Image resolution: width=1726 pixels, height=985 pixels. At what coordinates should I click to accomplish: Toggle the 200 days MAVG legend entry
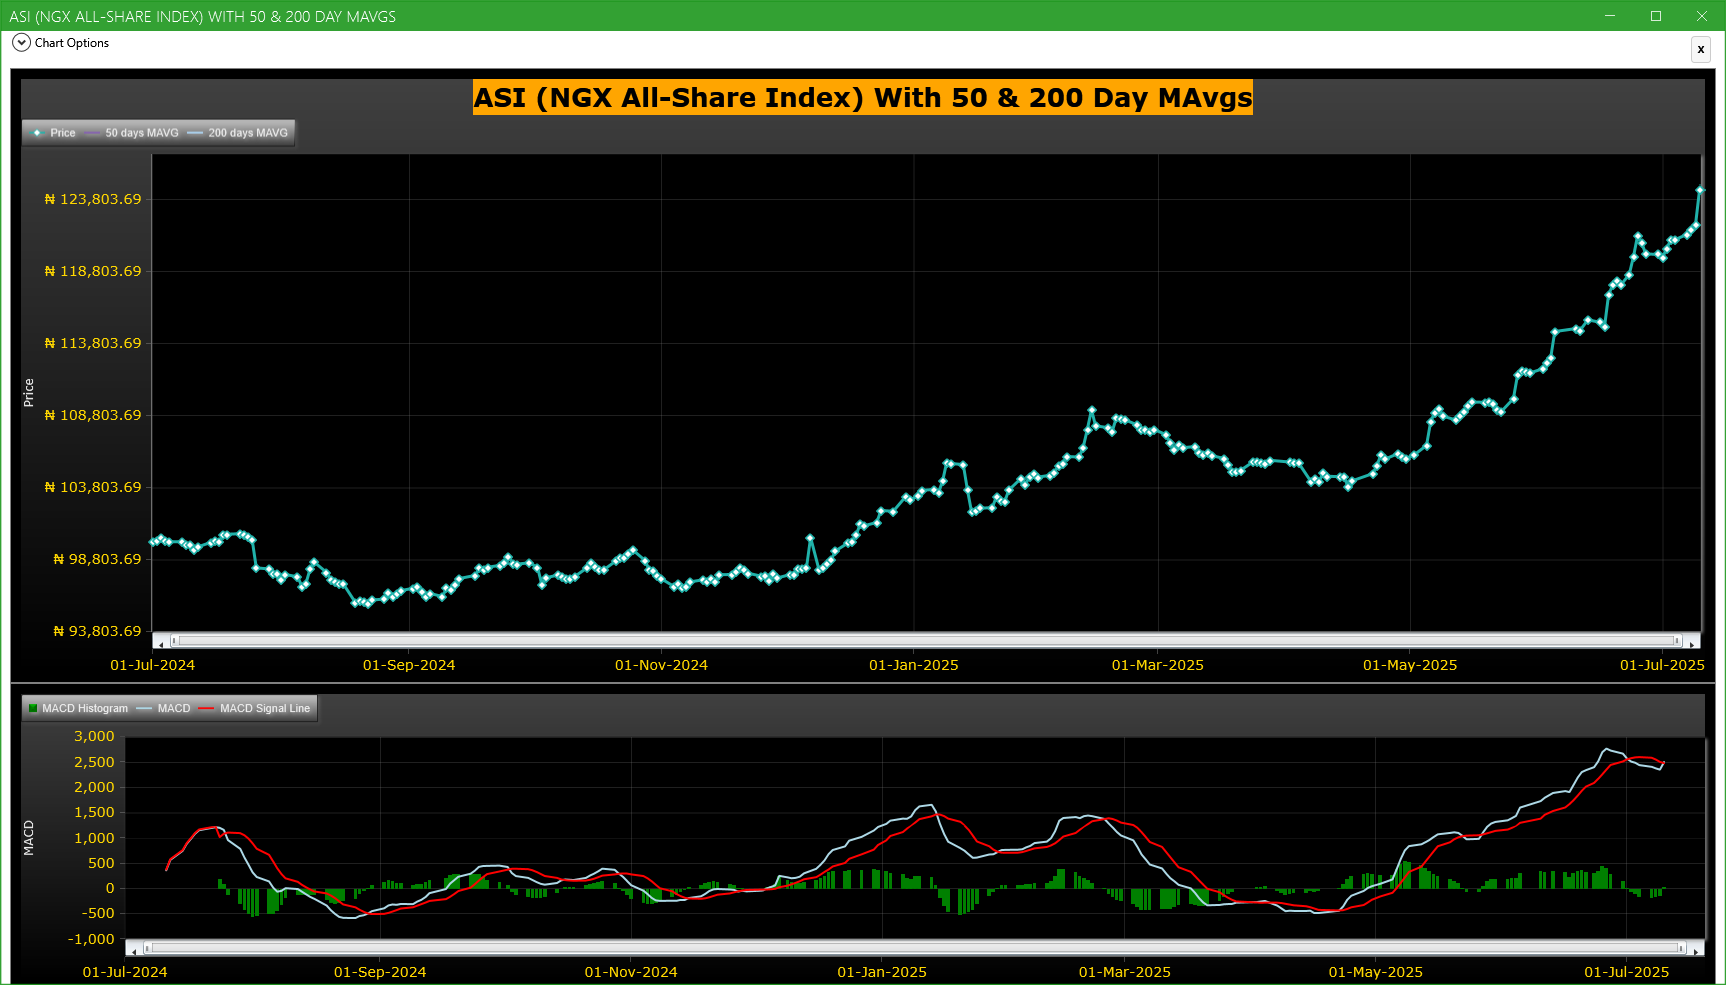pos(238,133)
